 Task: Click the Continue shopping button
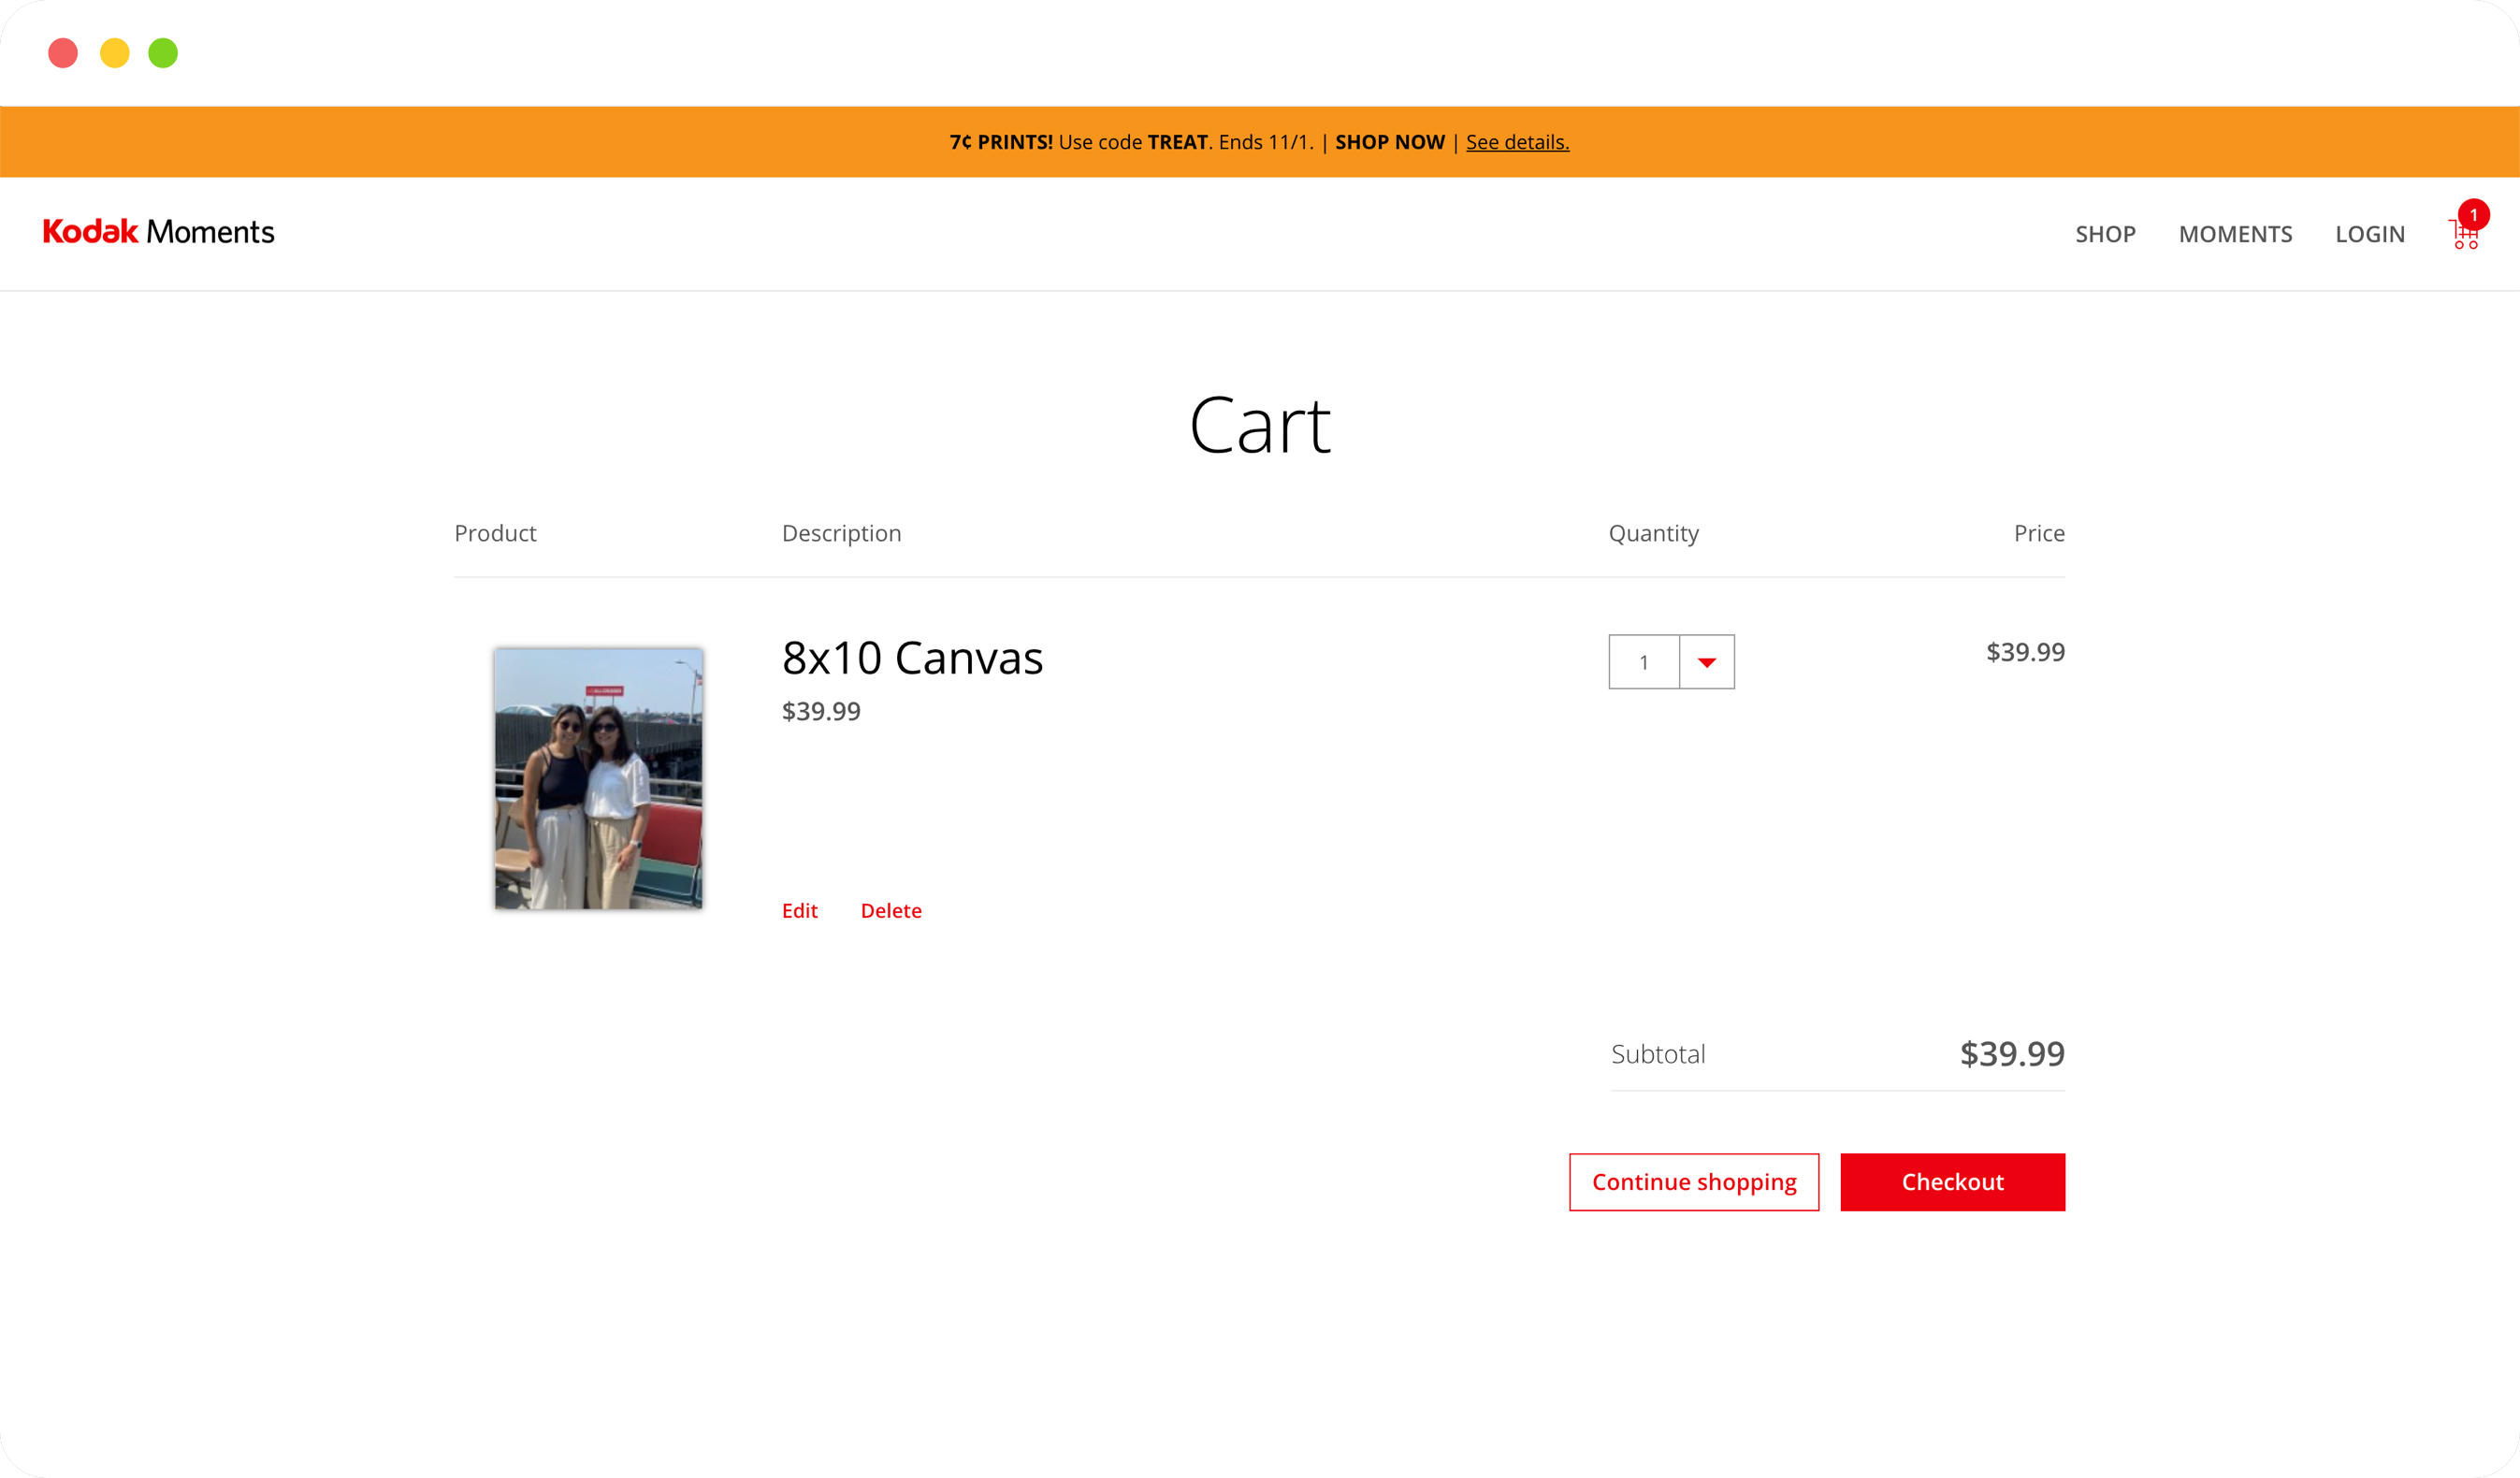[1693, 1182]
